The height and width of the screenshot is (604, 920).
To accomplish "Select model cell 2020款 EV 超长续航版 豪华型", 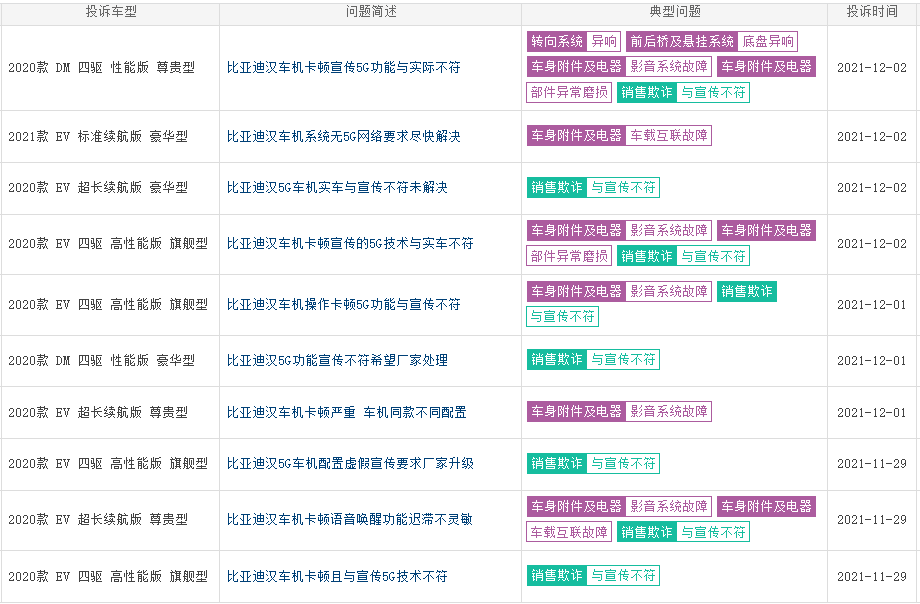I will (98, 187).
